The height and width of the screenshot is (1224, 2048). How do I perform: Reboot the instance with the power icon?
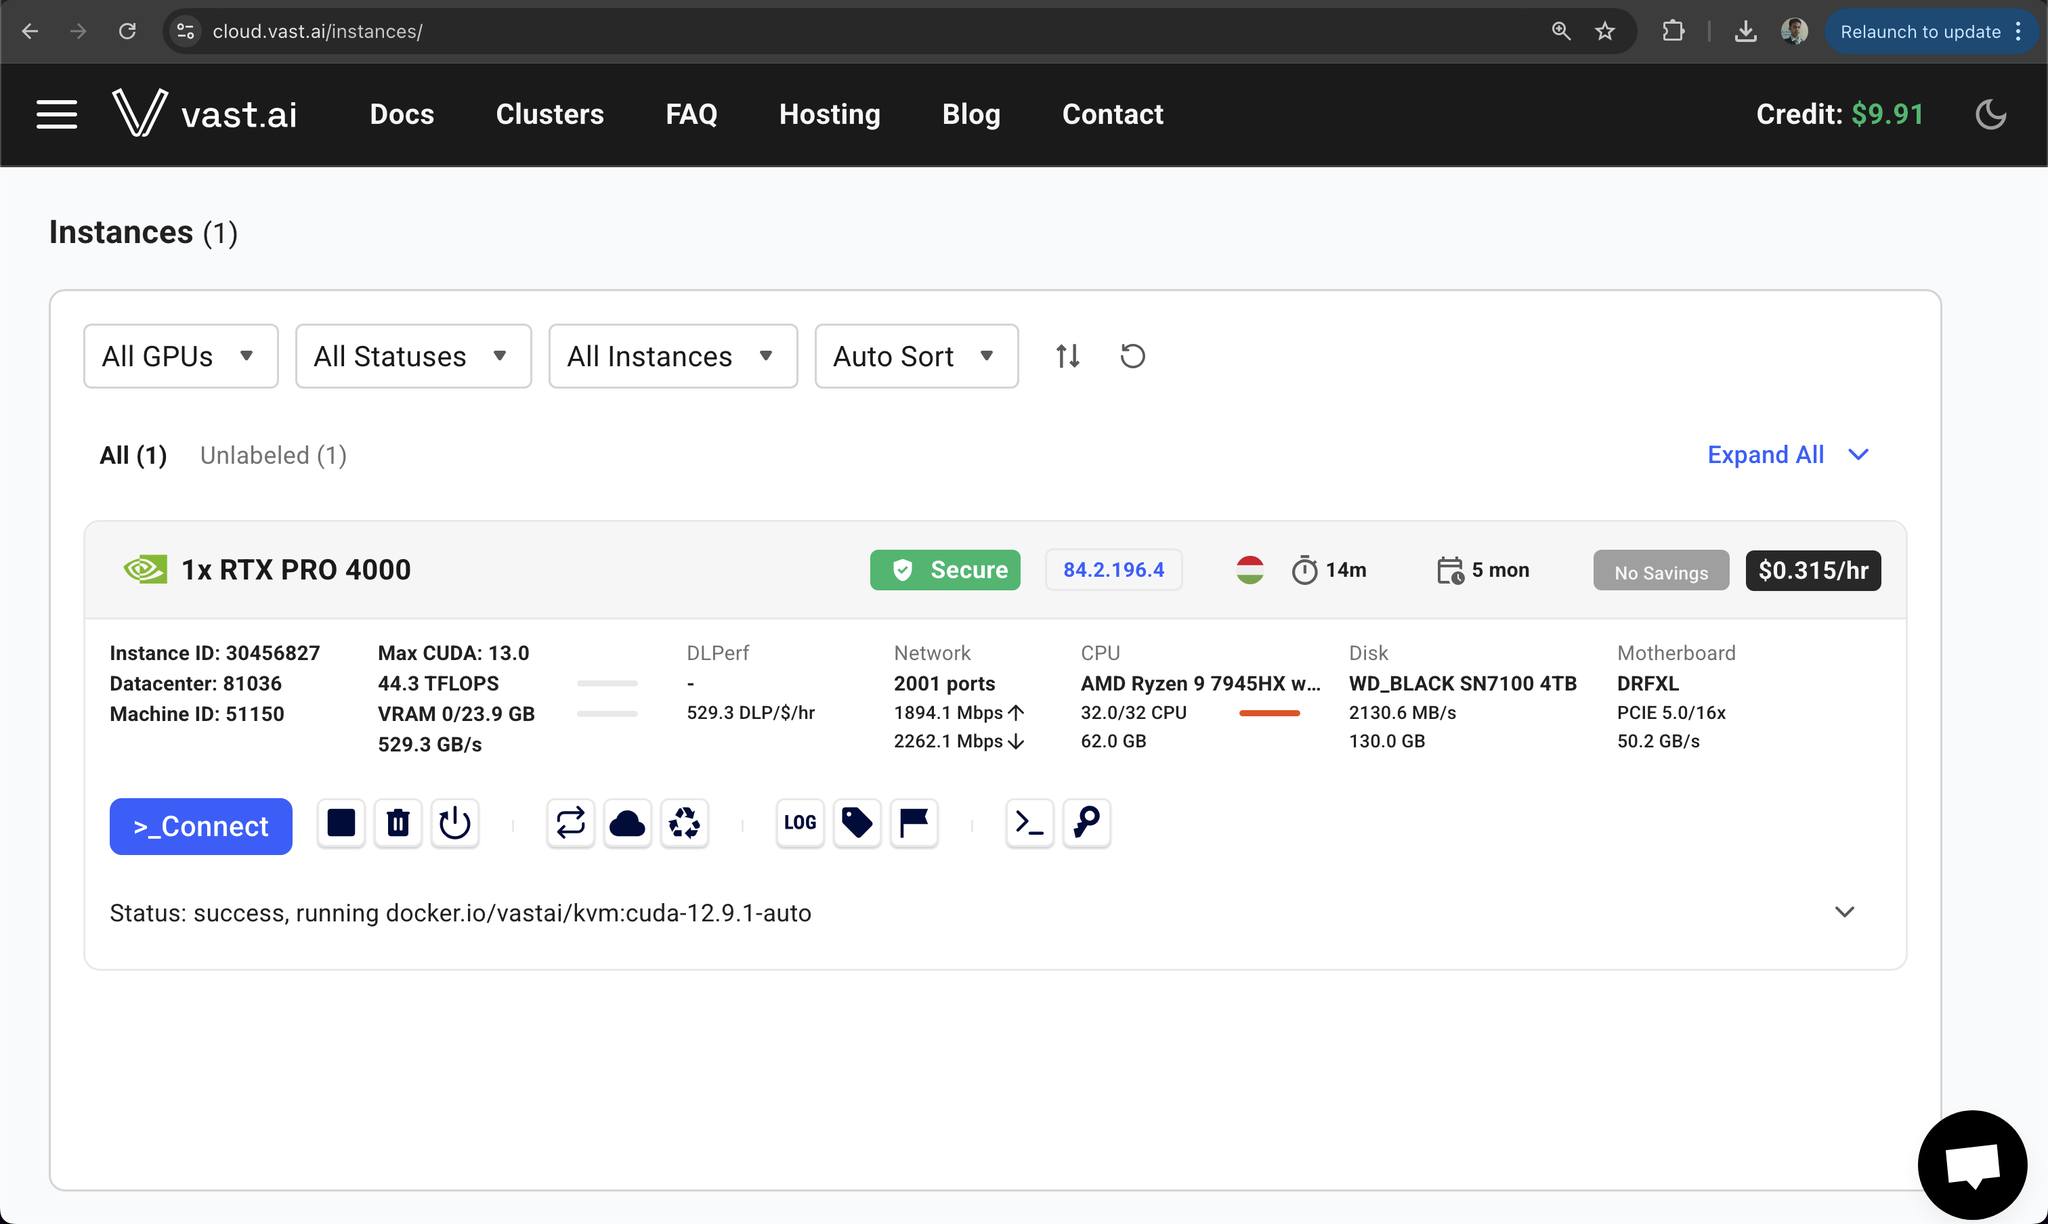click(455, 823)
